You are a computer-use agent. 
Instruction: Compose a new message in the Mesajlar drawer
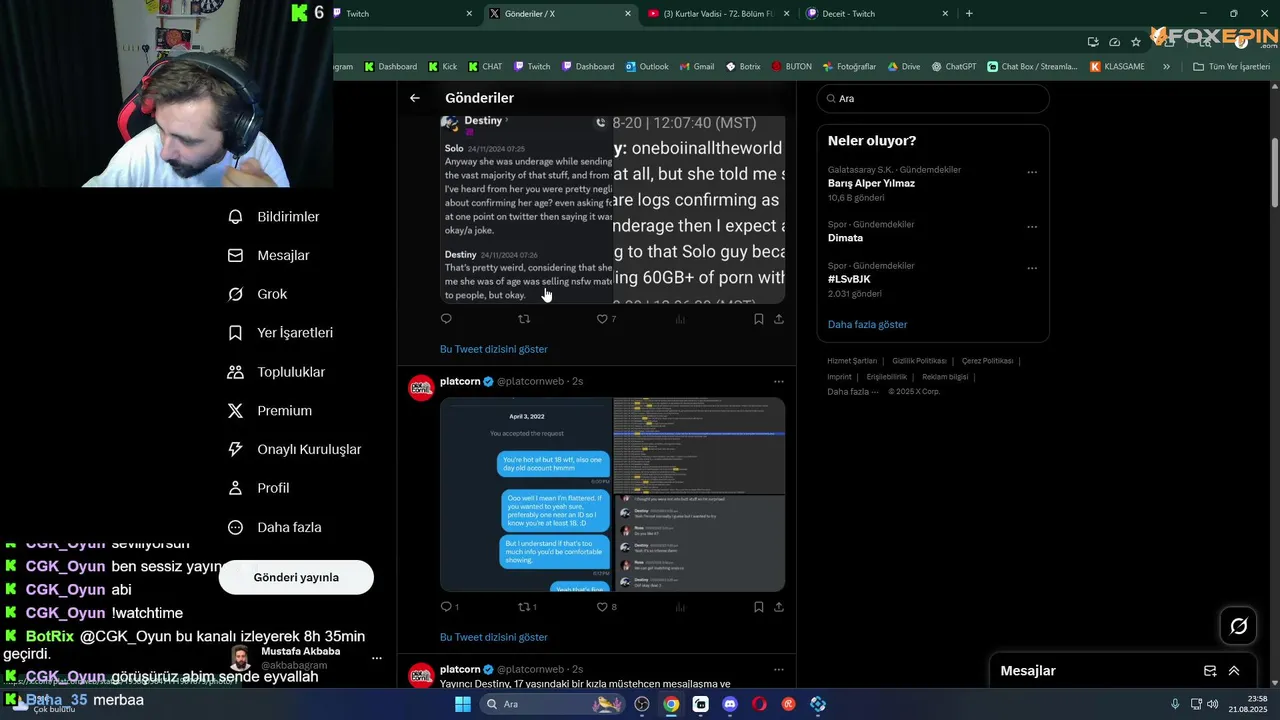(1210, 671)
